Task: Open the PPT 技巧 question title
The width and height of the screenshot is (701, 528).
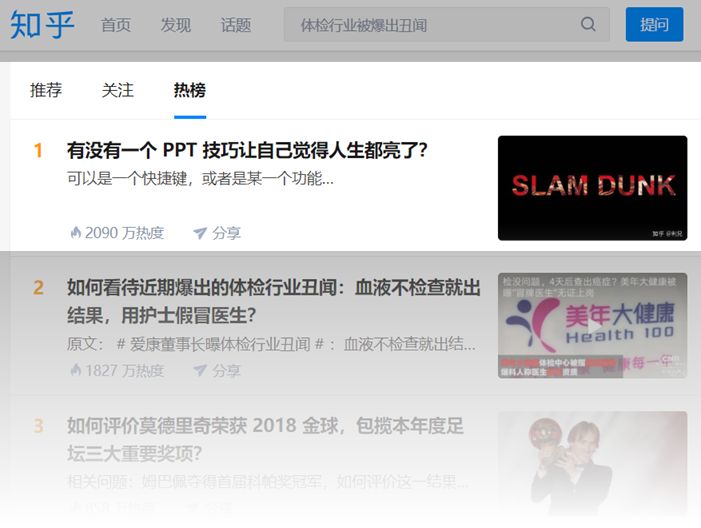Action: click(247, 150)
